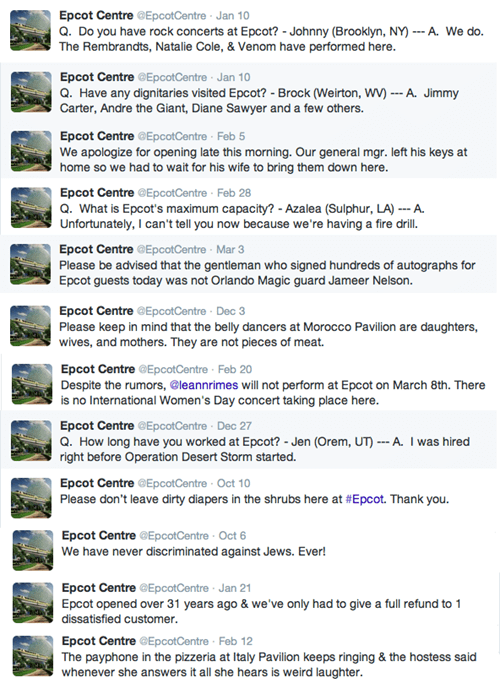Viewport: 500px width, 694px height.
Task: Click the Dec 3 tweet timestamp
Action: click(x=231, y=311)
